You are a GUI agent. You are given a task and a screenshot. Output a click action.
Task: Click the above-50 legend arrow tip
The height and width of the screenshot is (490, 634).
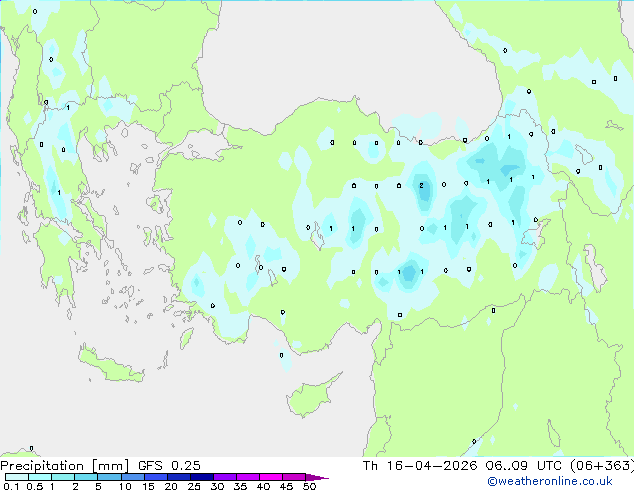[x=317, y=477]
